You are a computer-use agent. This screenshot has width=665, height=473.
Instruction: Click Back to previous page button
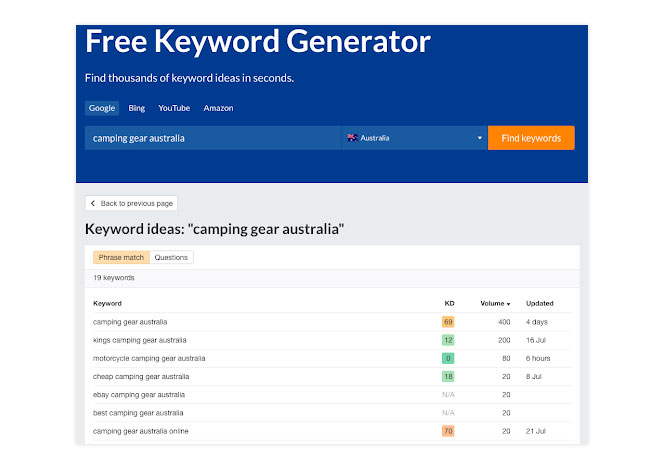click(x=131, y=204)
